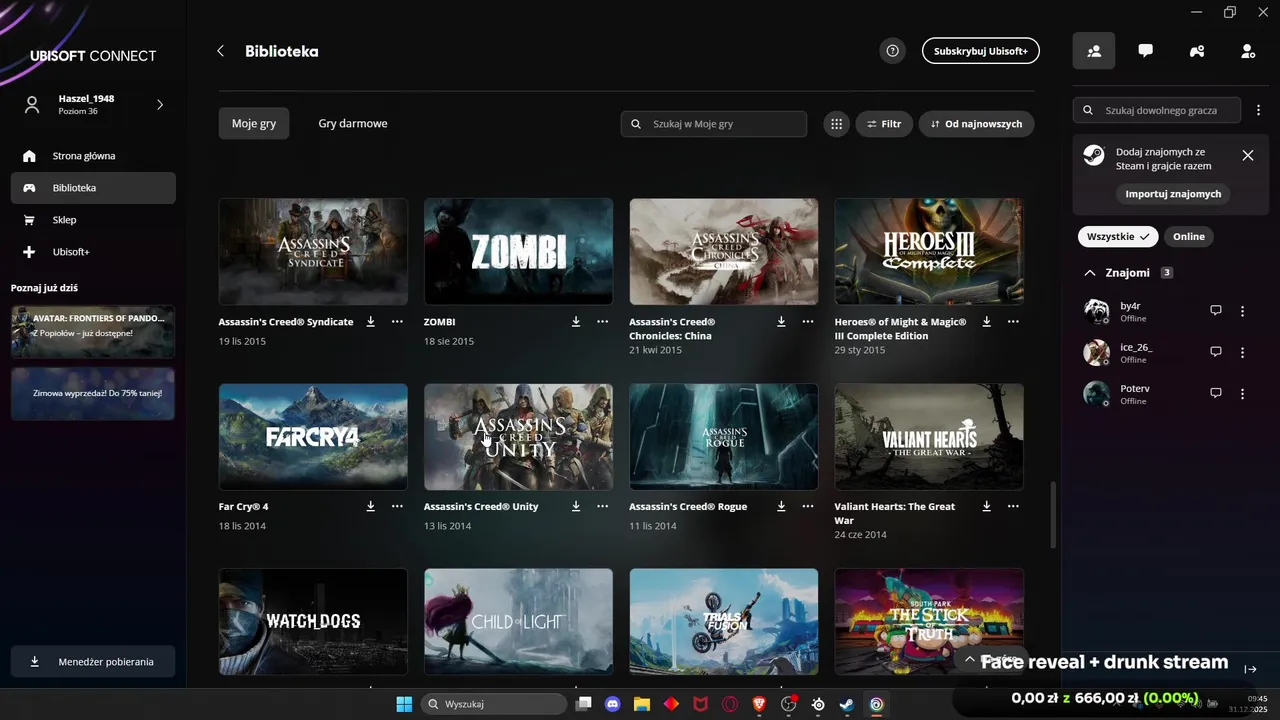The width and height of the screenshot is (1280, 720).
Task: Open more options for Assassin's Creed Syndicate
Action: tap(397, 322)
